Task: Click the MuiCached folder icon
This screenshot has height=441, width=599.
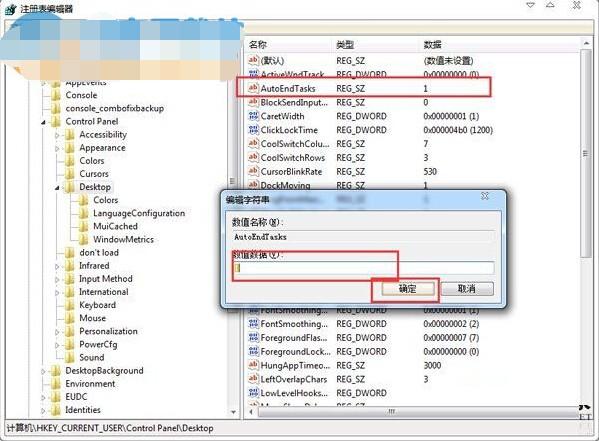Action: point(83,226)
